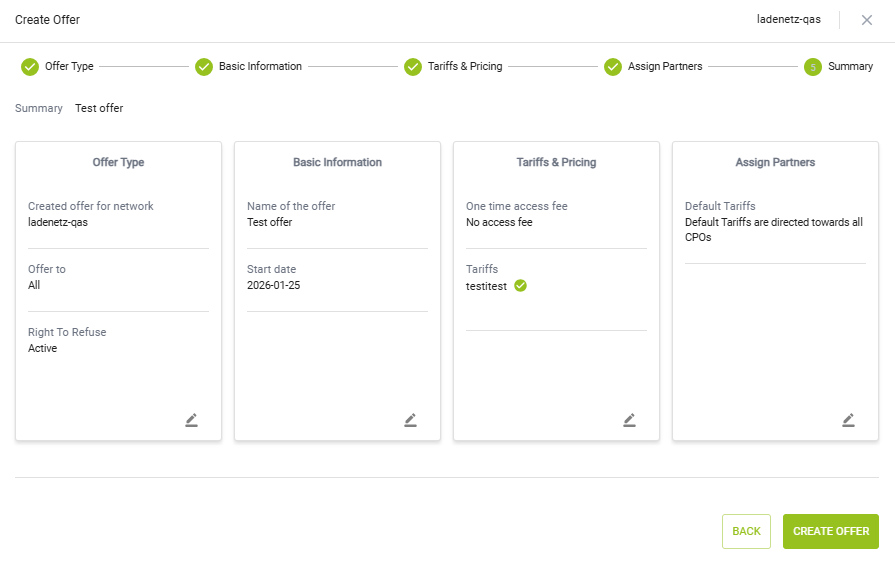The image size is (895, 571).
Task: Select the step 5 Summary circle
Action: tap(813, 67)
